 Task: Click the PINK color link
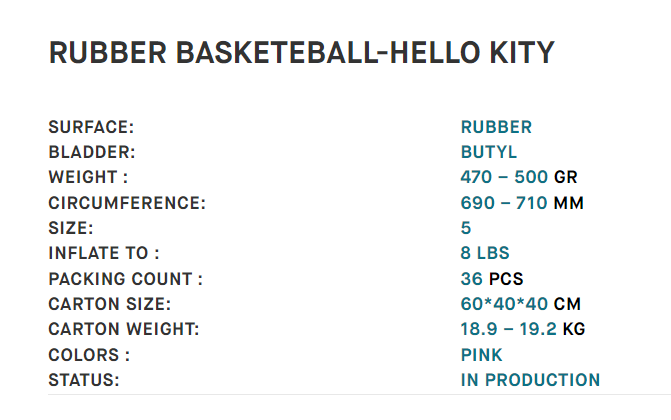[481, 355]
